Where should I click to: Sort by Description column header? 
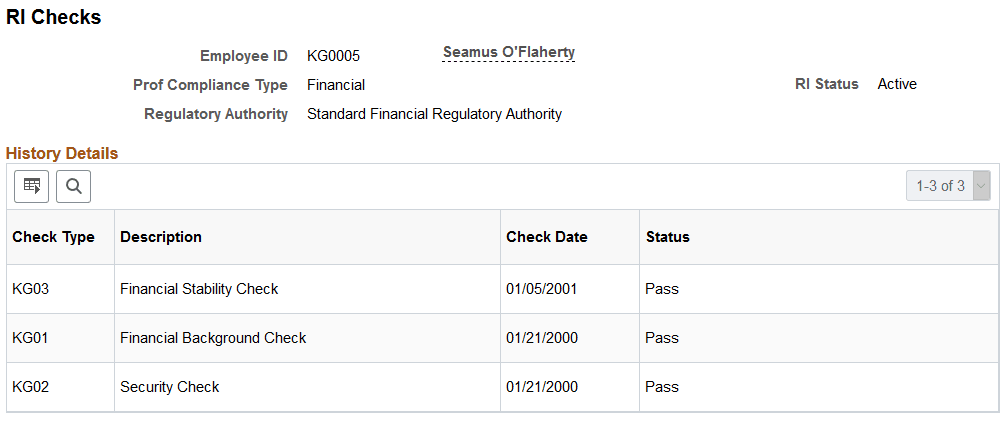click(x=161, y=237)
